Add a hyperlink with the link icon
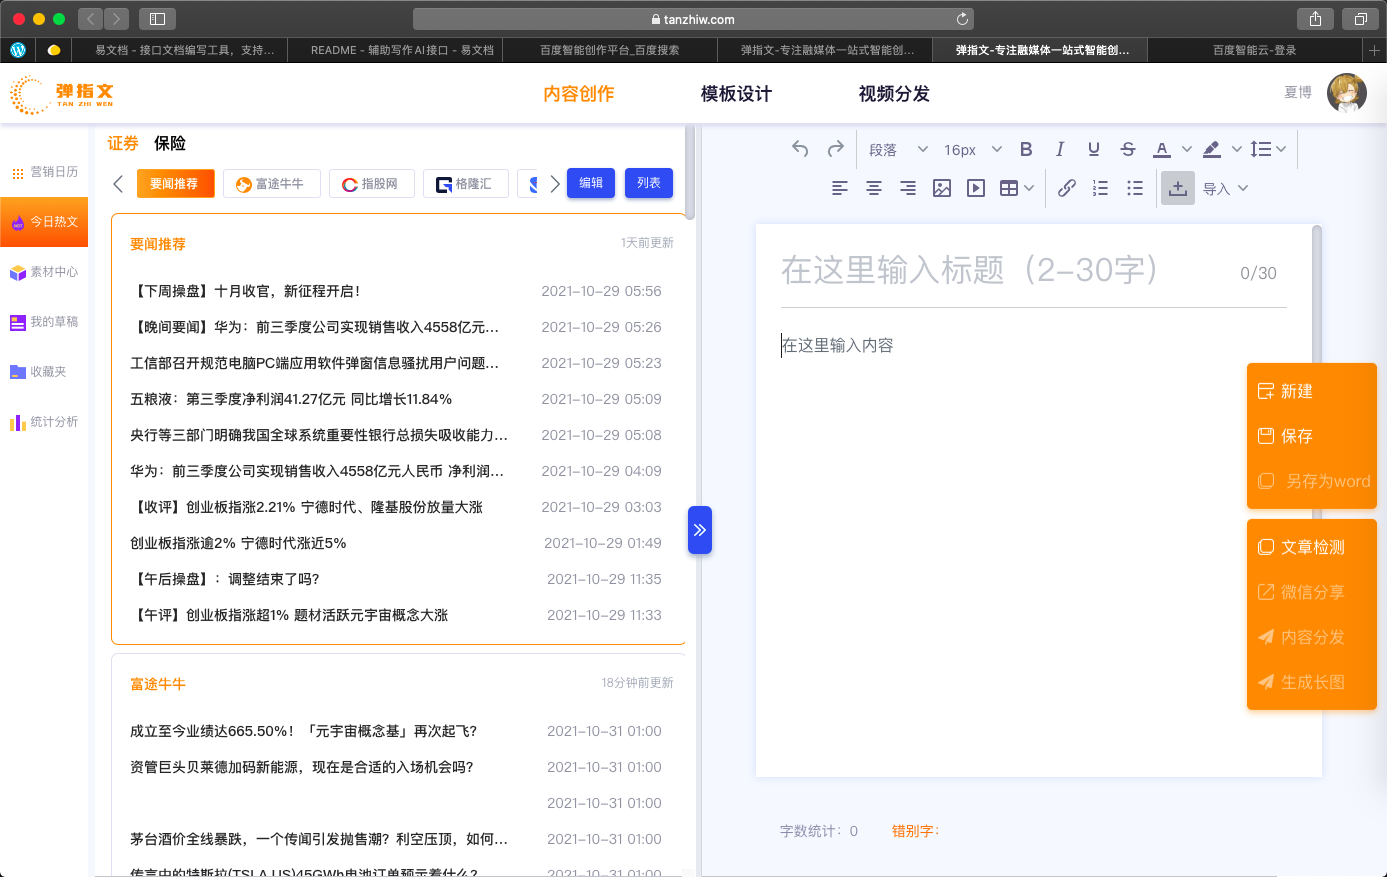Viewport: 1387px width, 877px height. [1067, 188]
